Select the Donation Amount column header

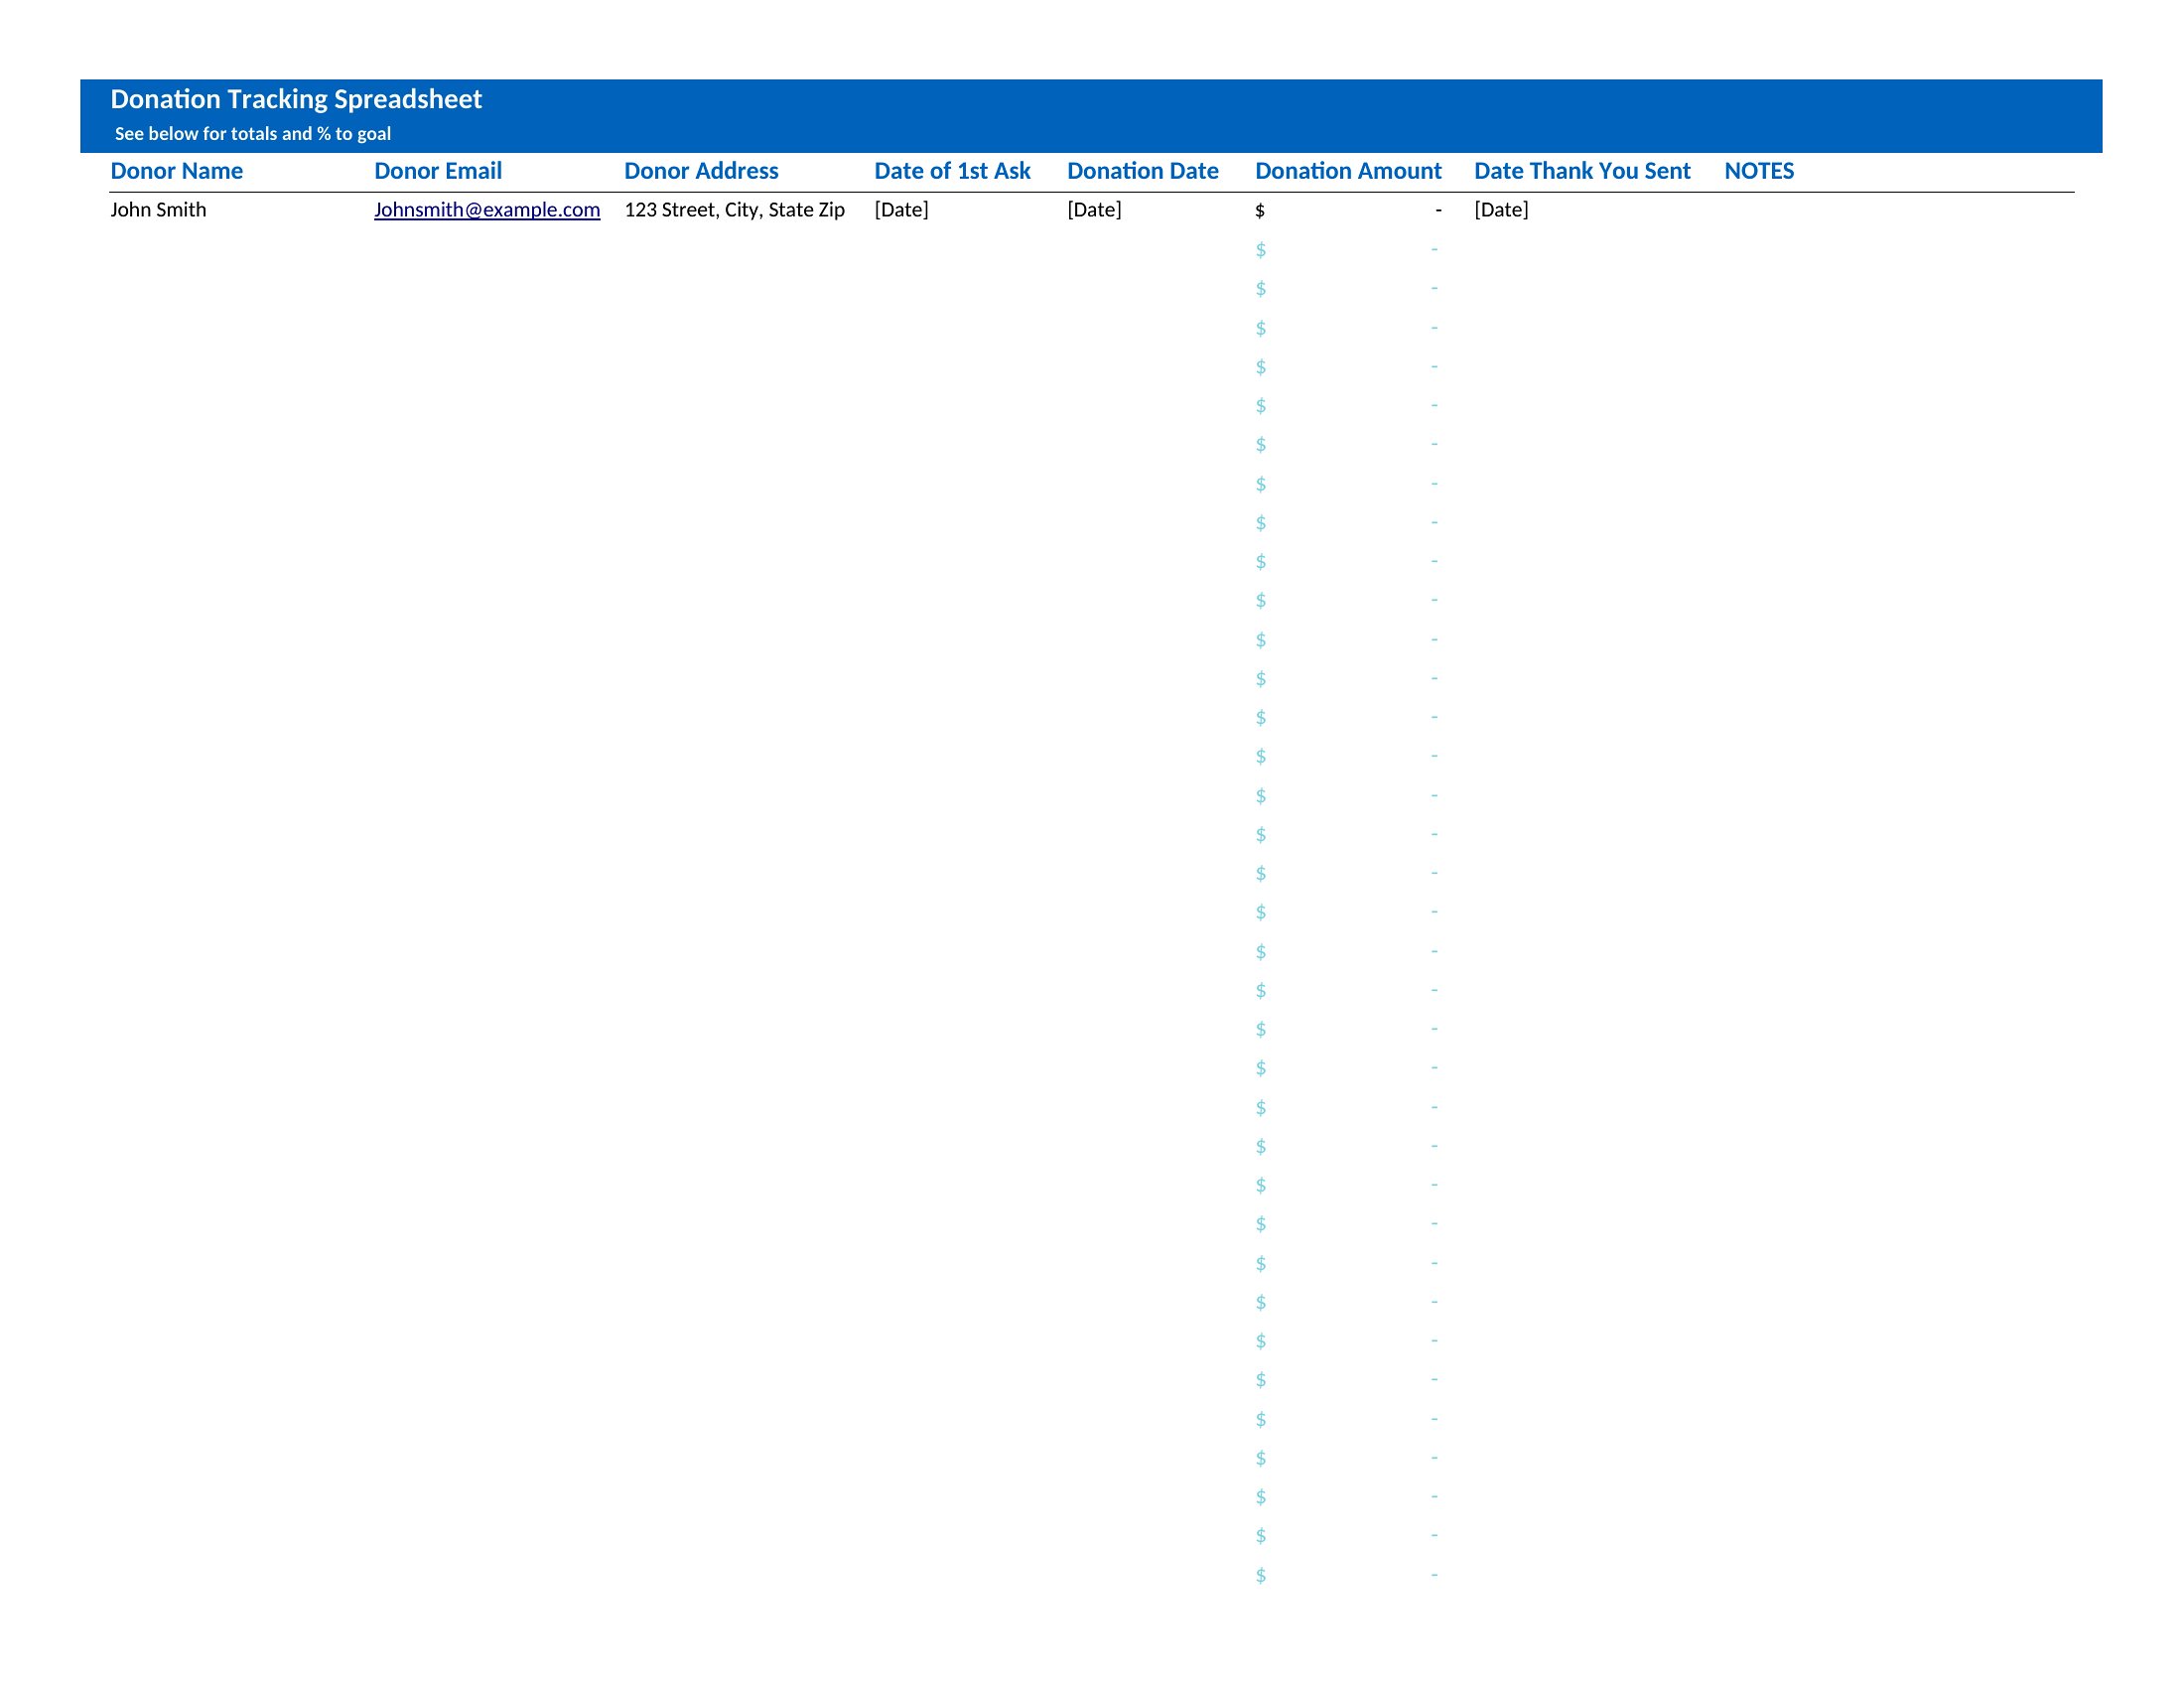(1348, 171)
